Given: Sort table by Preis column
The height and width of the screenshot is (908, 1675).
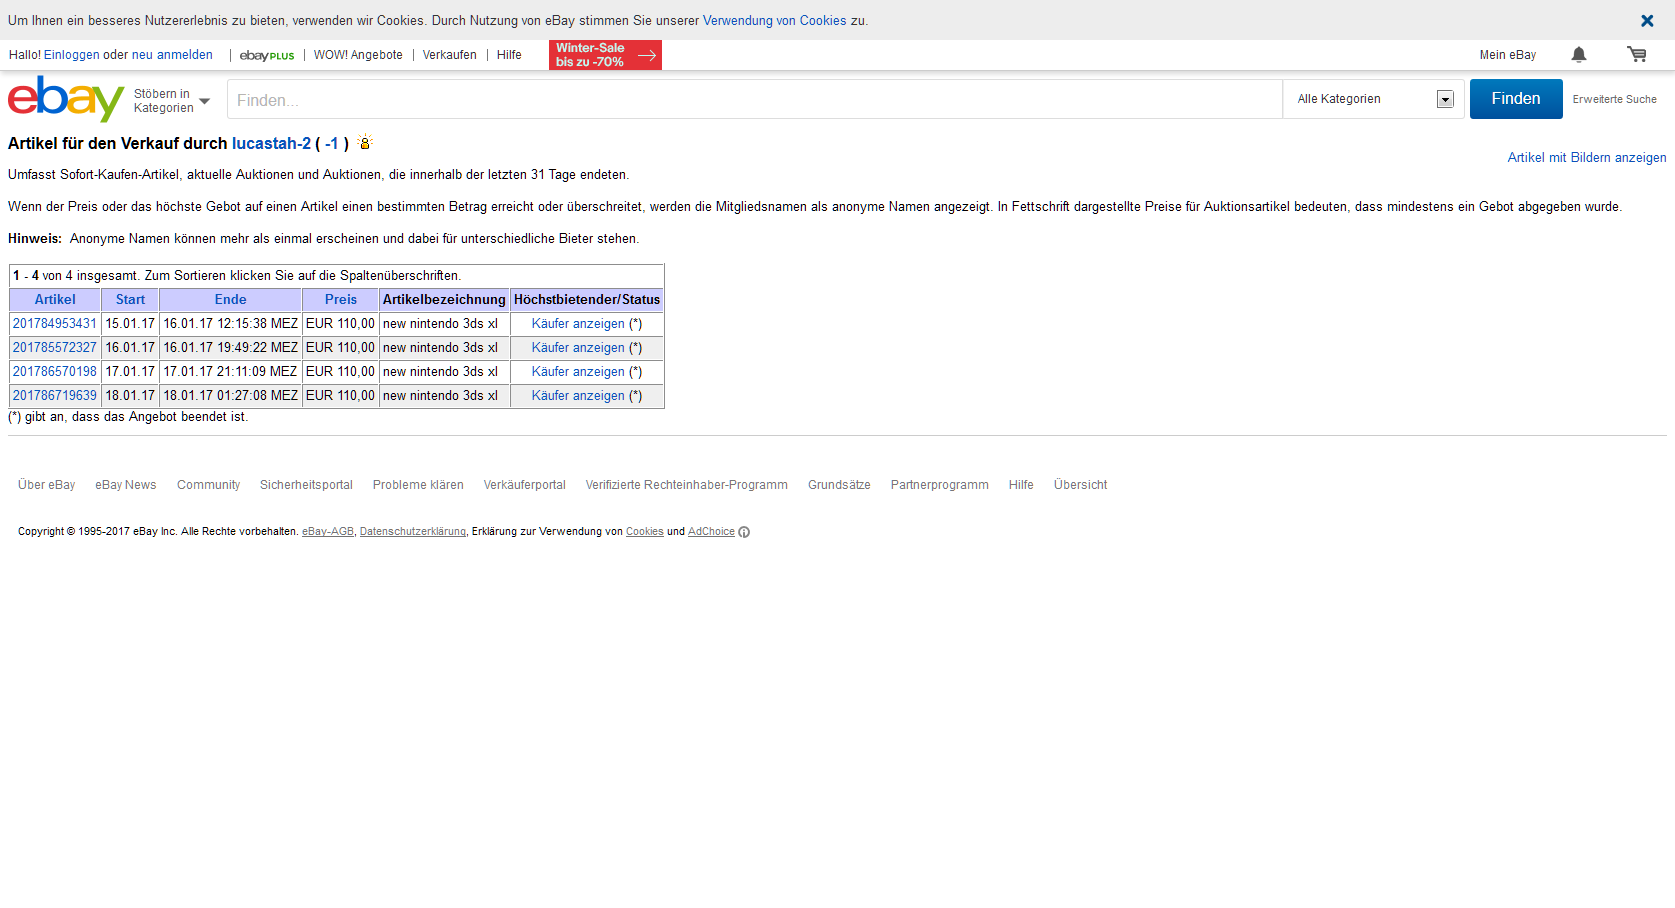Looking at the screenshot, I should pyautogui.click(x=341, y=299).
